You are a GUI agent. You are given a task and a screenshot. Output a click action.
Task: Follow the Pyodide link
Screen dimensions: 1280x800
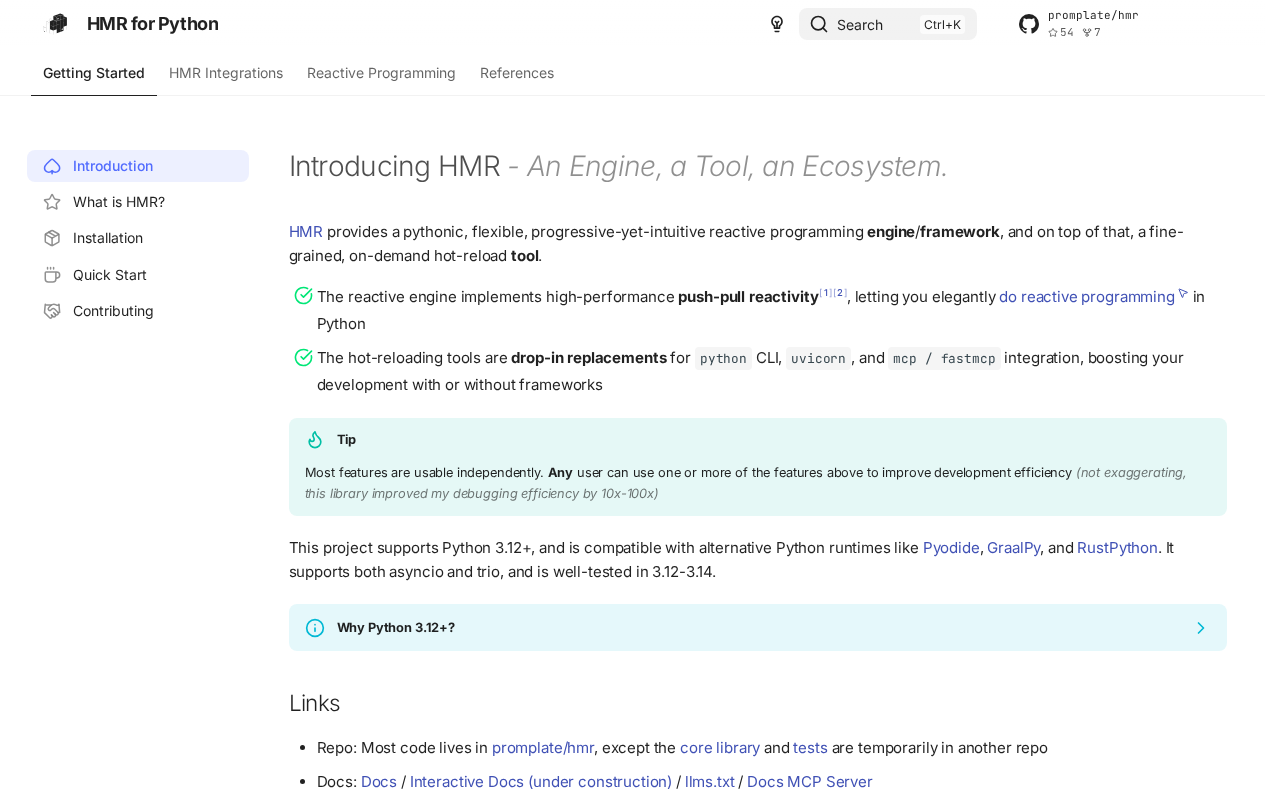[x=951, y=548]
